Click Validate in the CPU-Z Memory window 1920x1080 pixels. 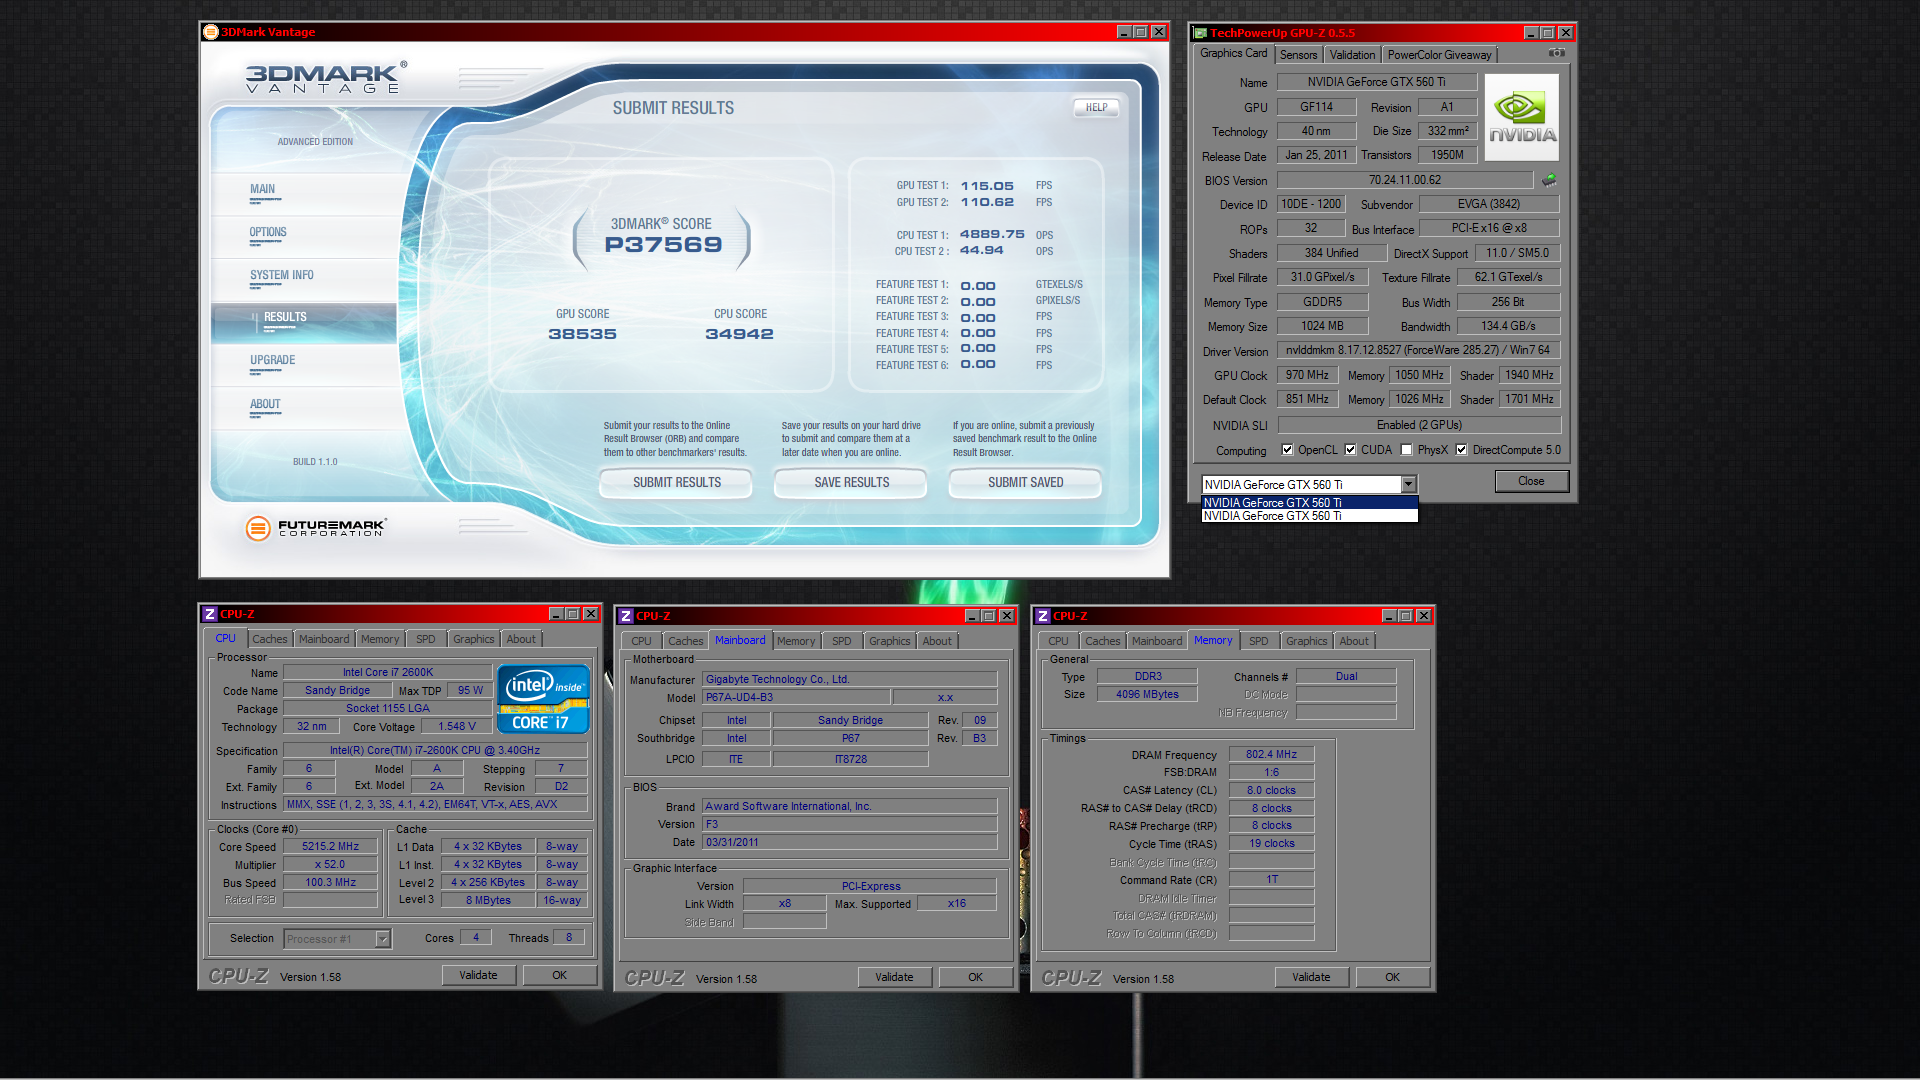pos(1311,977)
